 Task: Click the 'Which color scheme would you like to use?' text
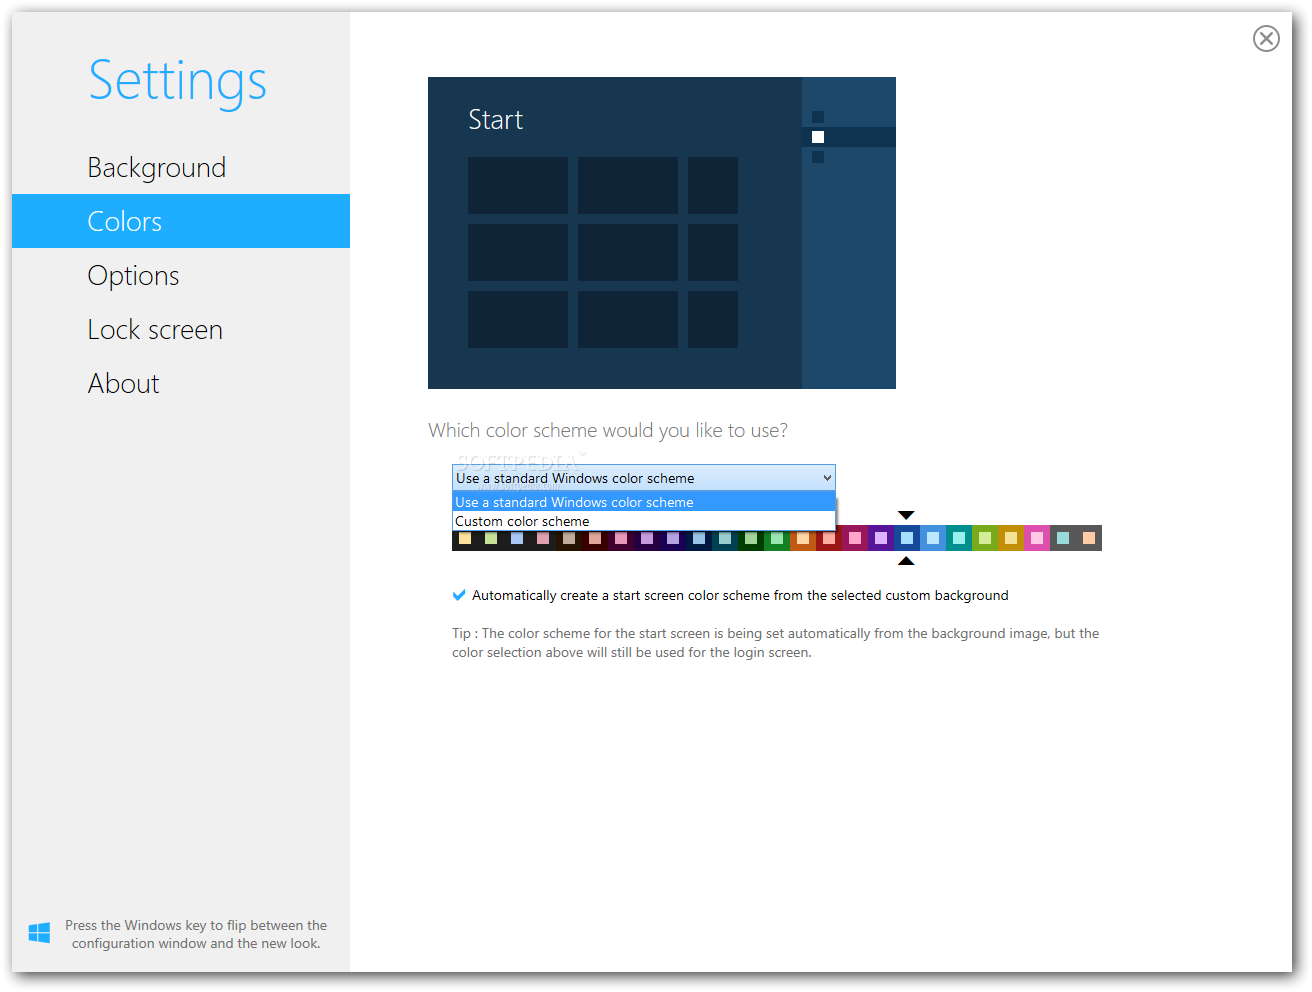tap(608, 430)
